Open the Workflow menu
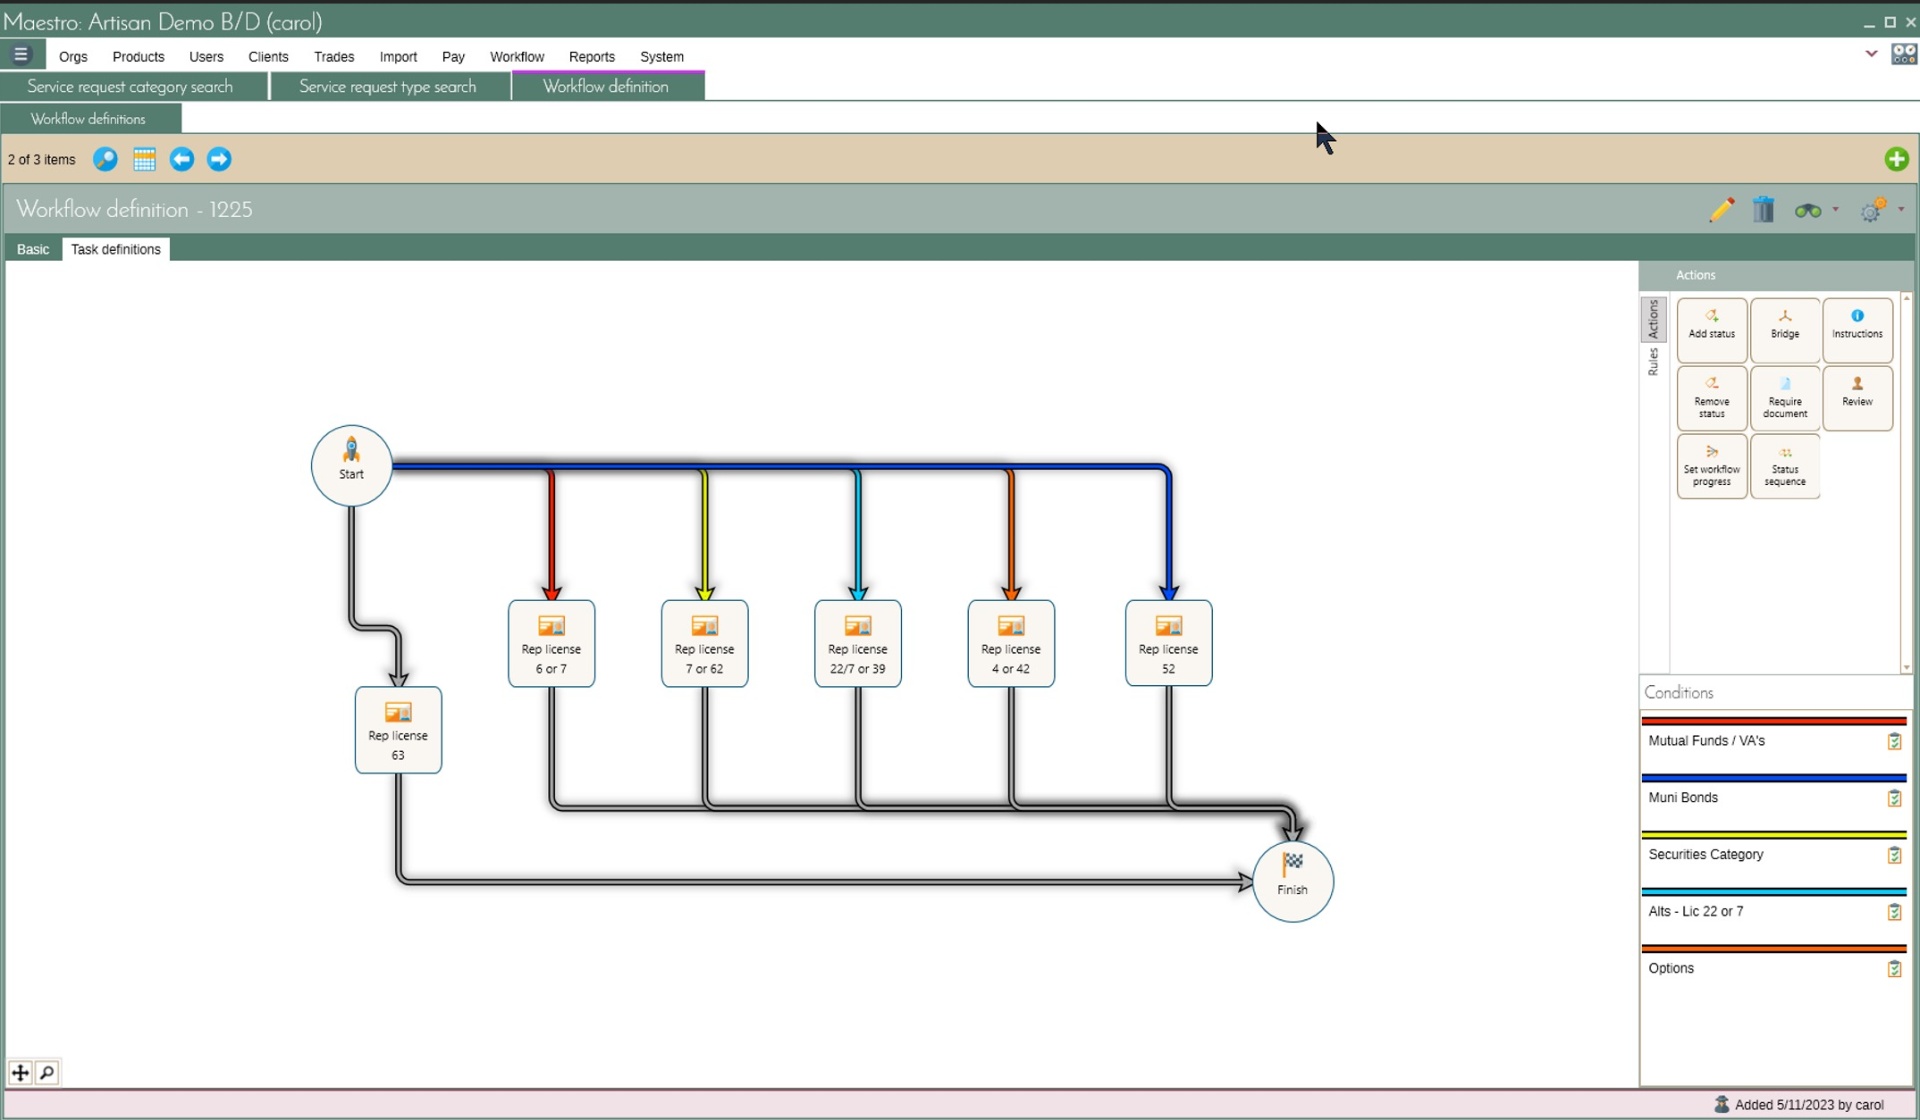This screenshot has width=1920, height=1120. 517,57
